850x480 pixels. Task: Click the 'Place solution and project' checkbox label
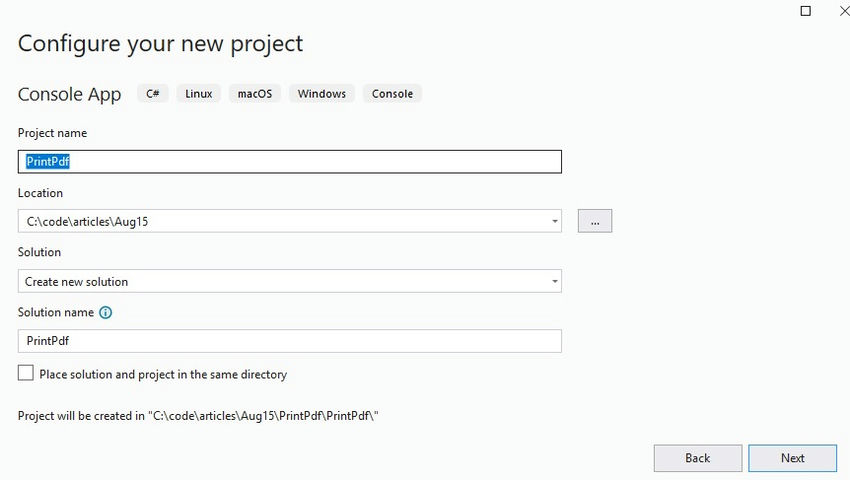163,374
